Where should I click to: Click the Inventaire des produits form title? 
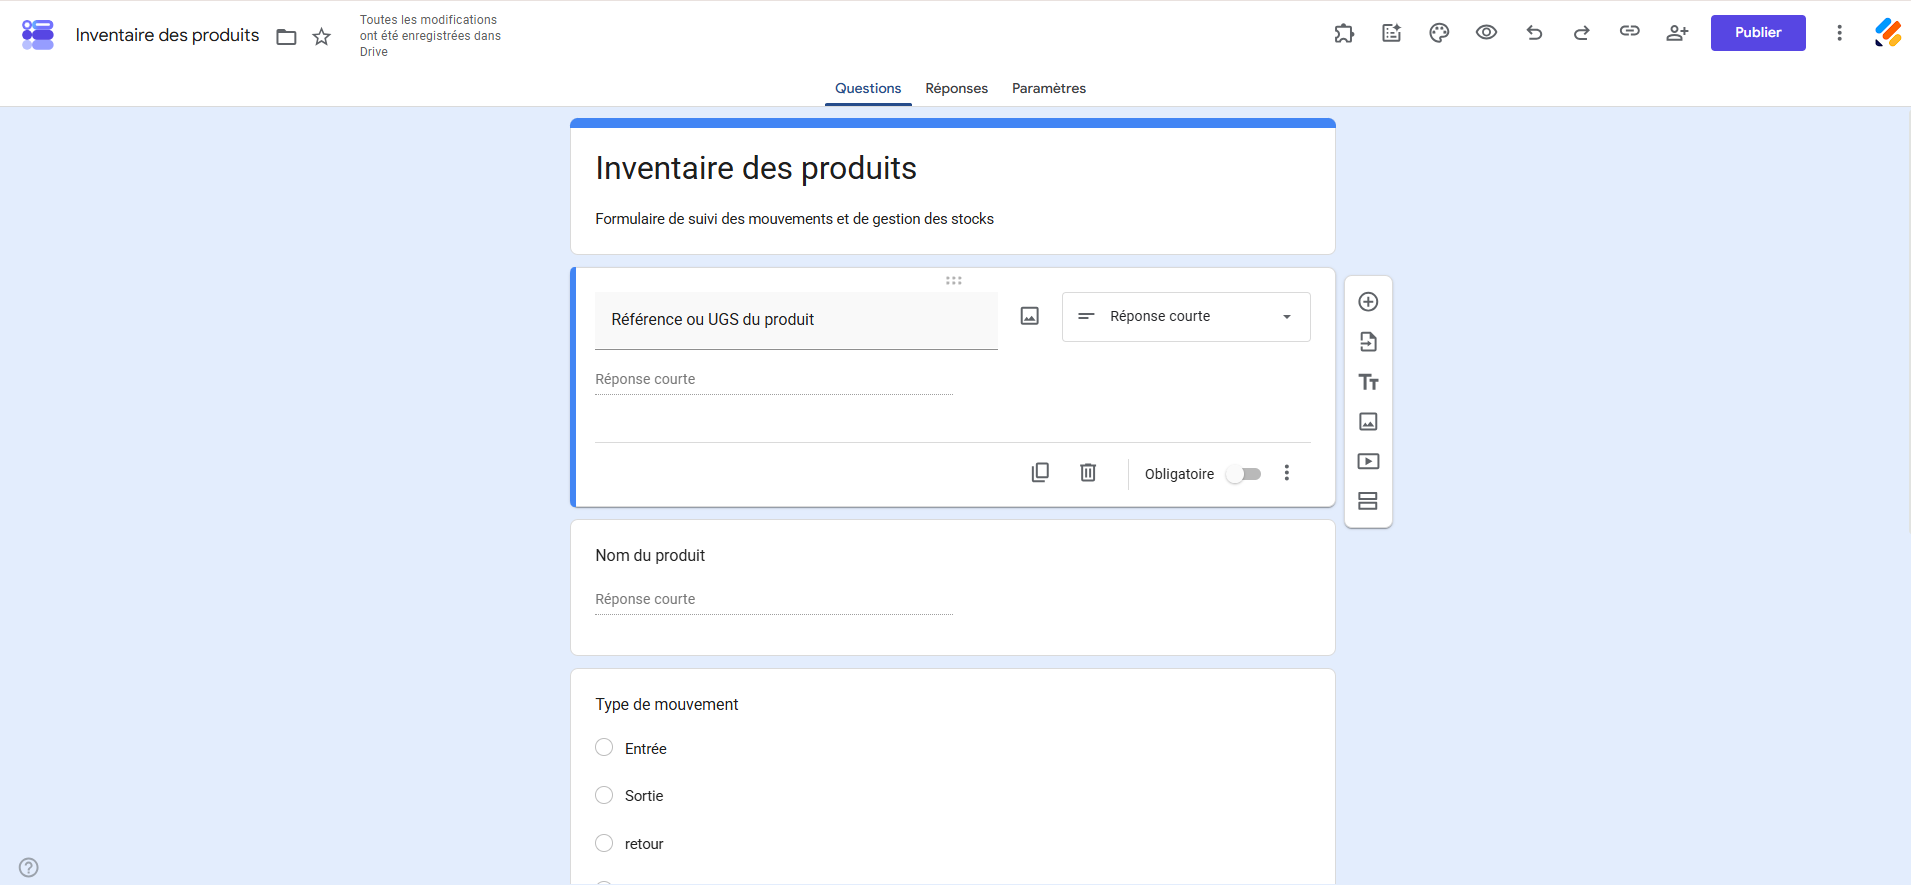coord(756,168)
